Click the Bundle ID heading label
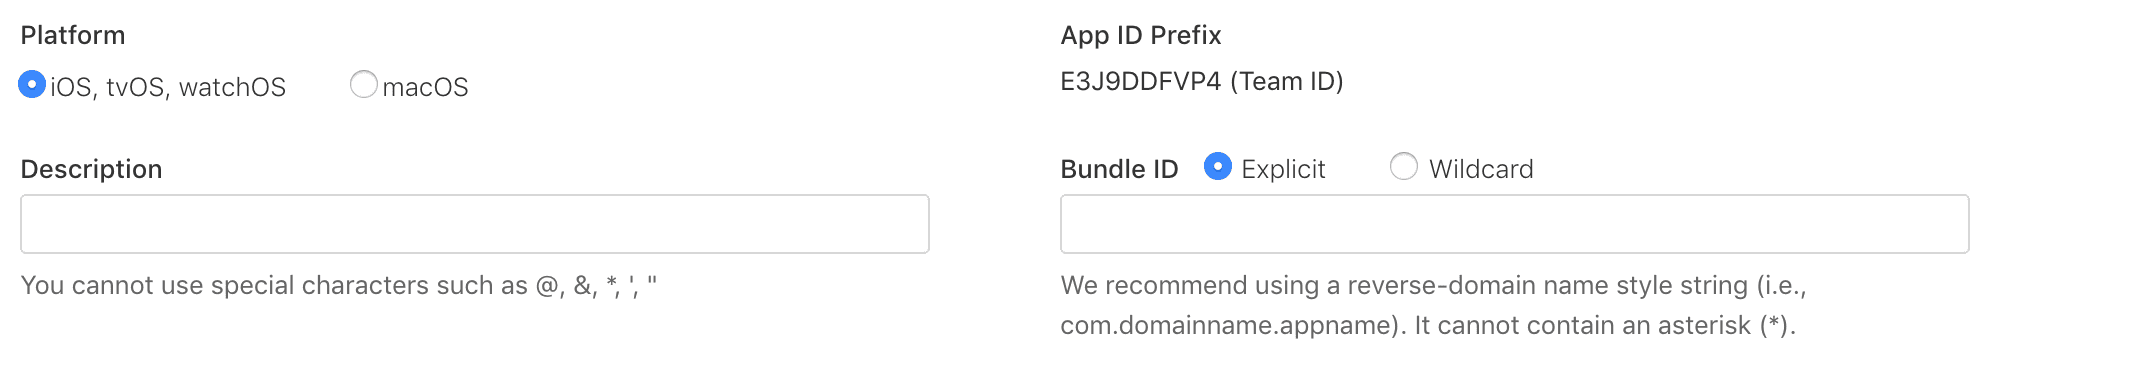 (1119, 169)
